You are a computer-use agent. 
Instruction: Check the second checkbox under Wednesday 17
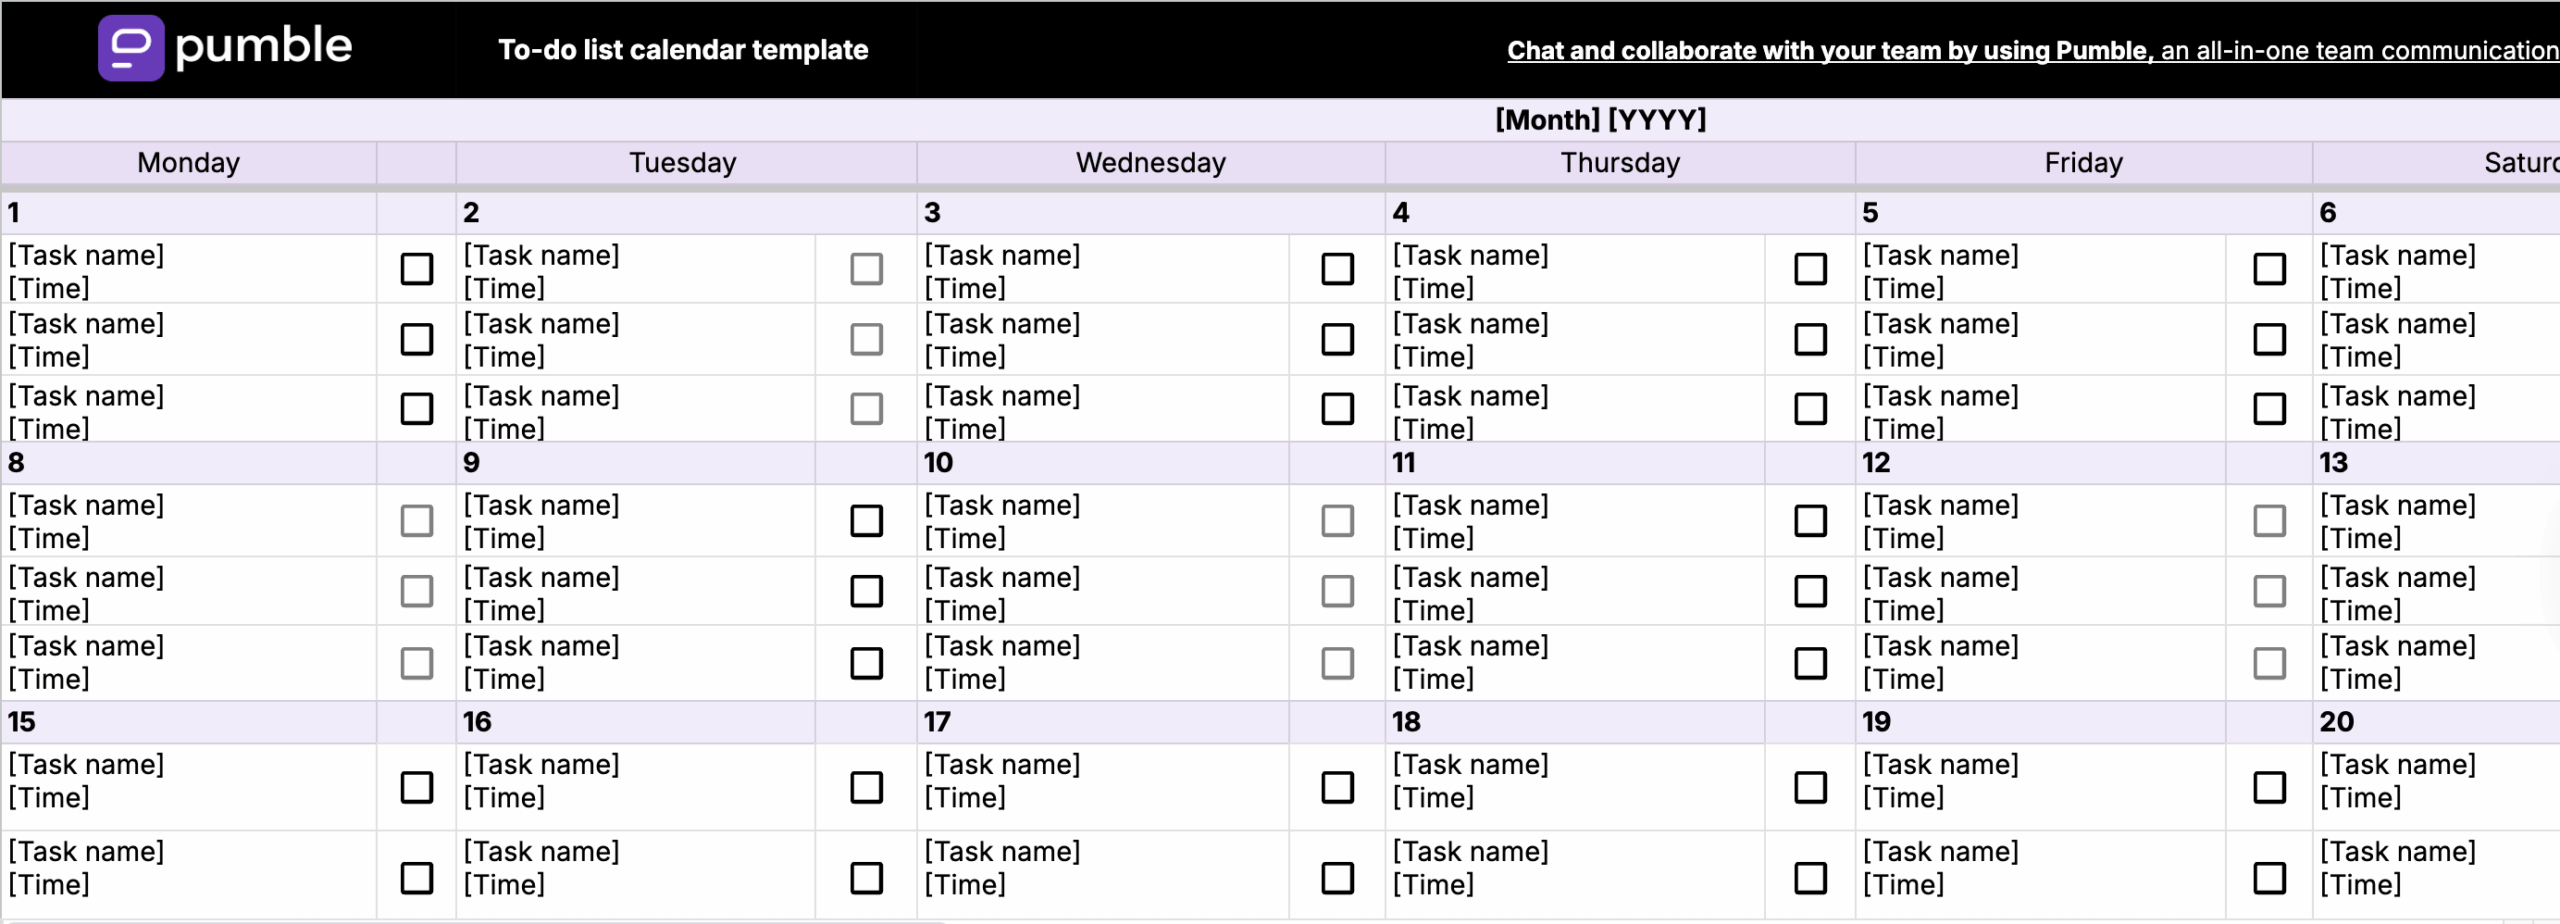pos(1337,873)
